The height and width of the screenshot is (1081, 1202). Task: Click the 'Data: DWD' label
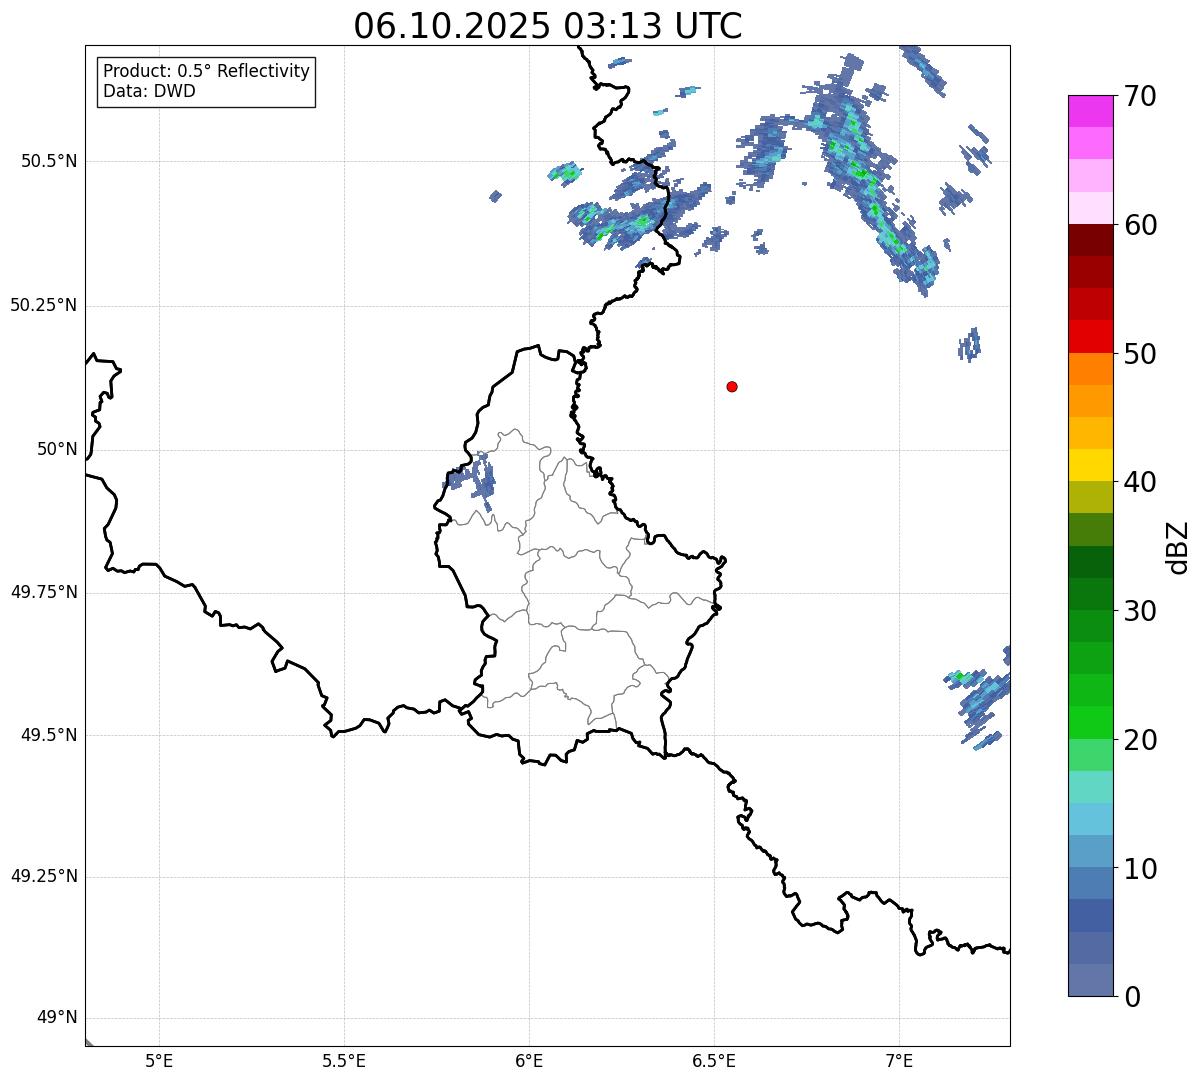(x=150, y=91)
